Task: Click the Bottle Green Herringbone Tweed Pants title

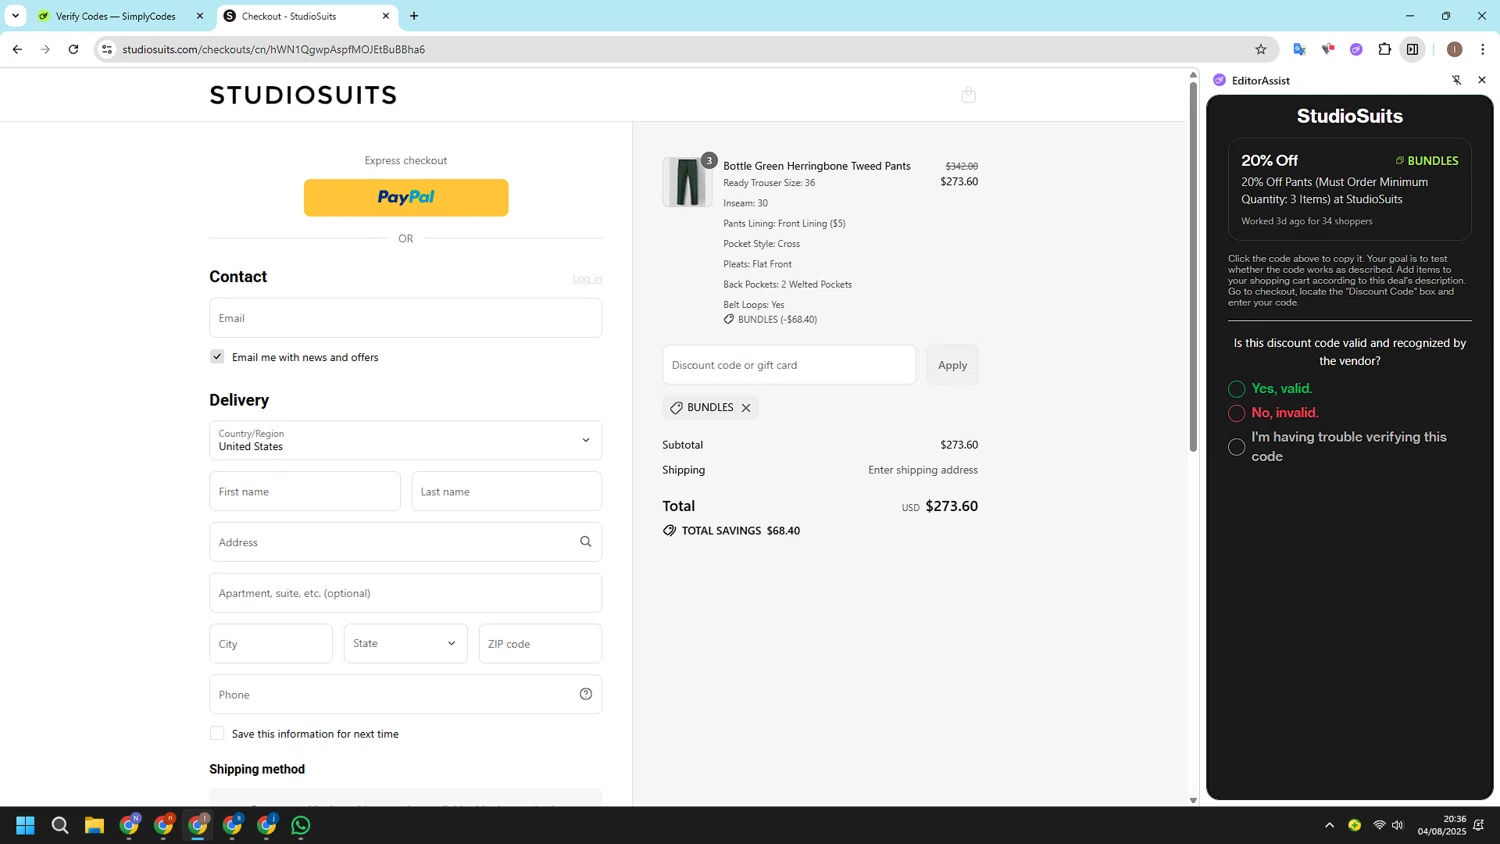Action: coord(817,166)
